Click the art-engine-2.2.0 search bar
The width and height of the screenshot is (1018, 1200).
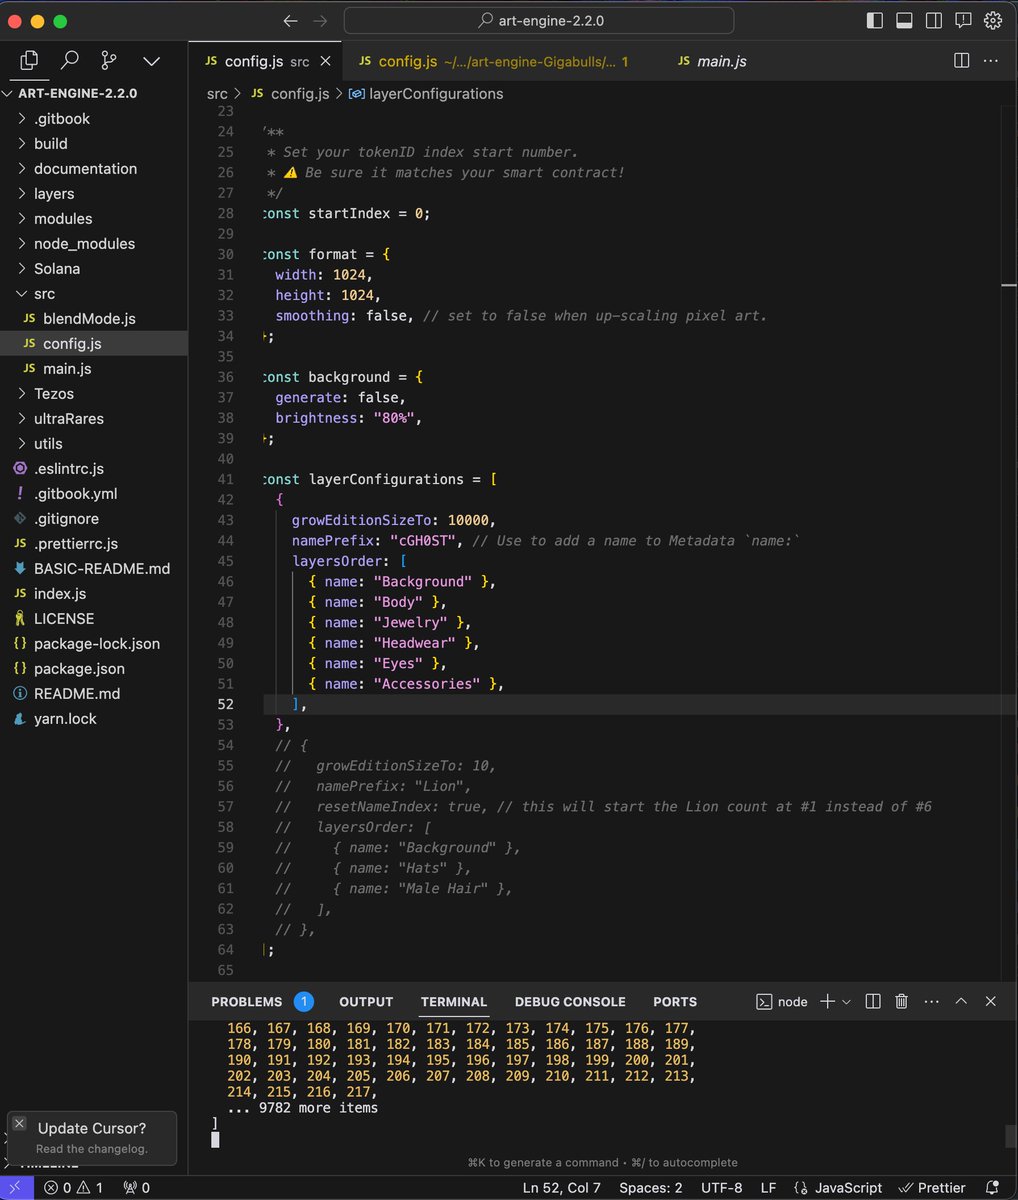(539, 20)
